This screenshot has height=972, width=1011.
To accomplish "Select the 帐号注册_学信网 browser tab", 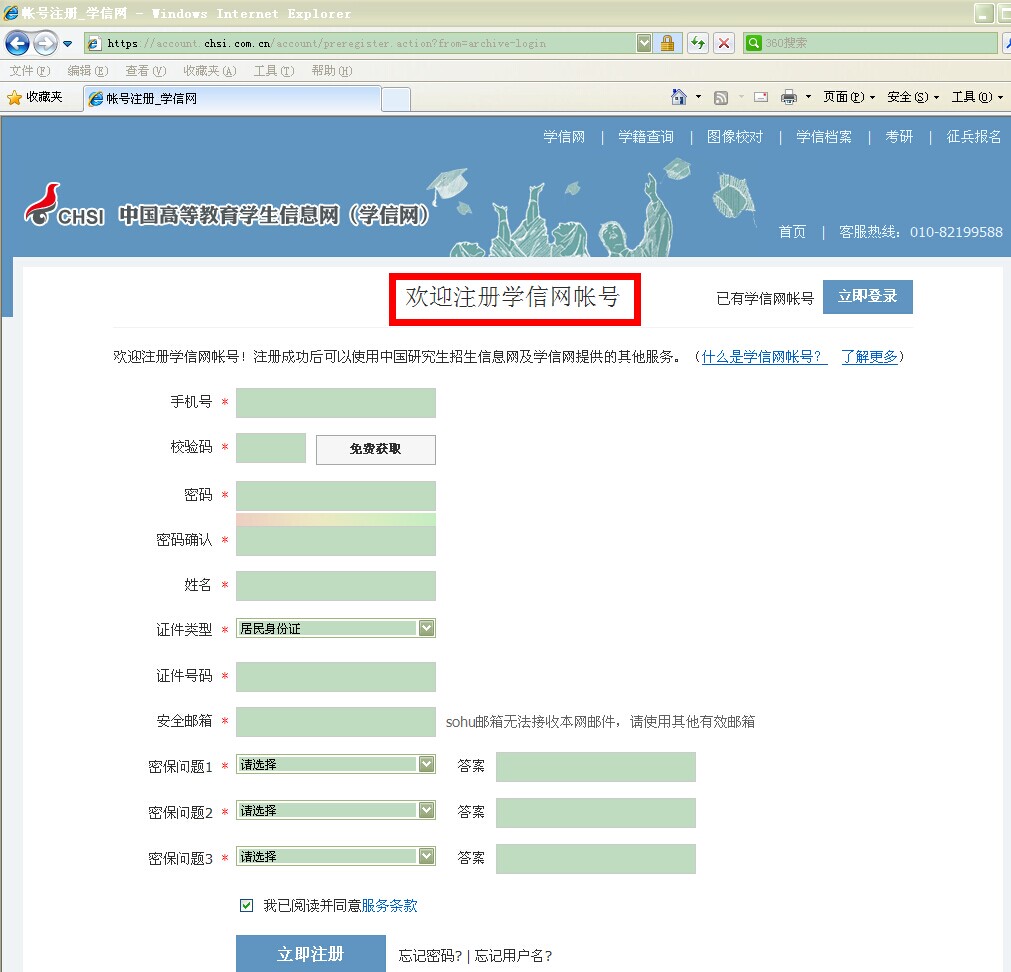I will (x=232, y=99).
